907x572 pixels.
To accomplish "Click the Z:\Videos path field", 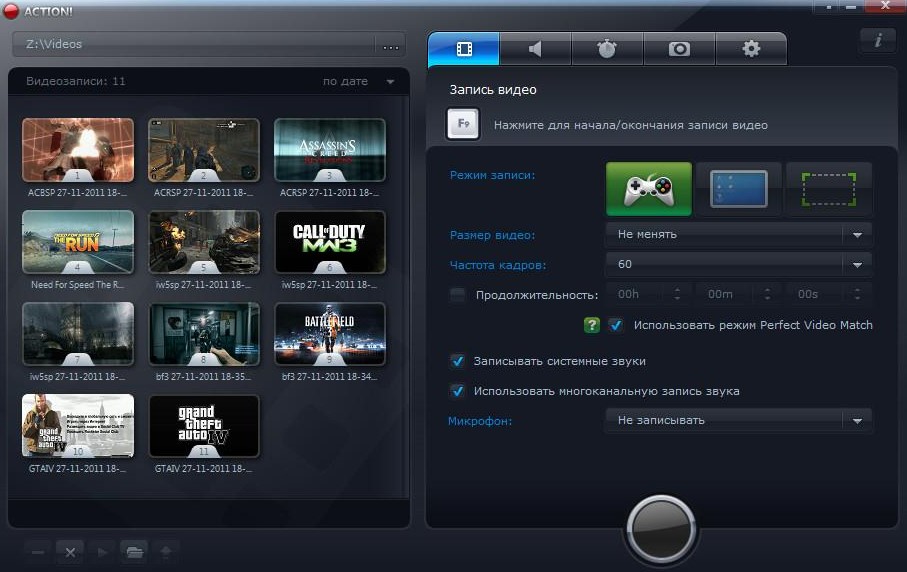I will tap(194, 45).
